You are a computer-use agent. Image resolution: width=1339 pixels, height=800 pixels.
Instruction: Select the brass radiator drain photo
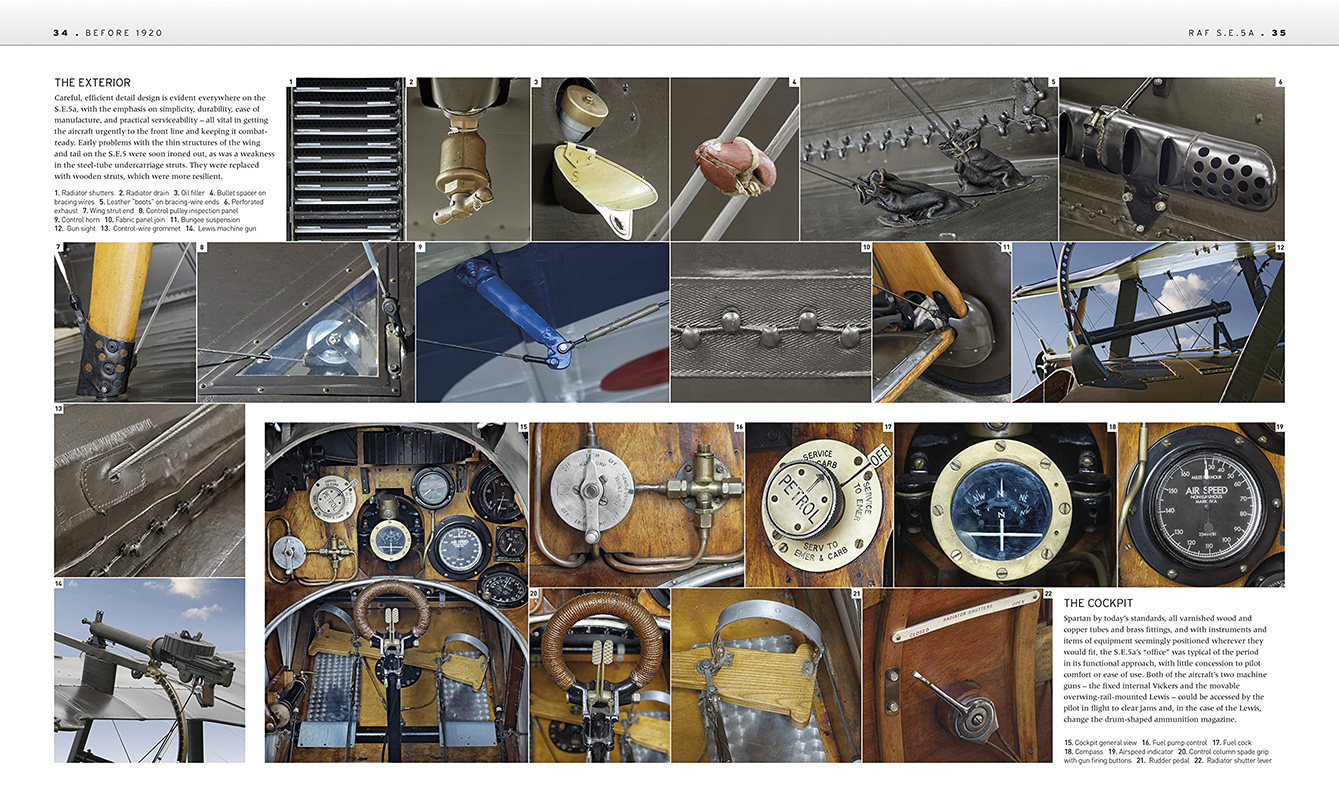pos(468,159)
